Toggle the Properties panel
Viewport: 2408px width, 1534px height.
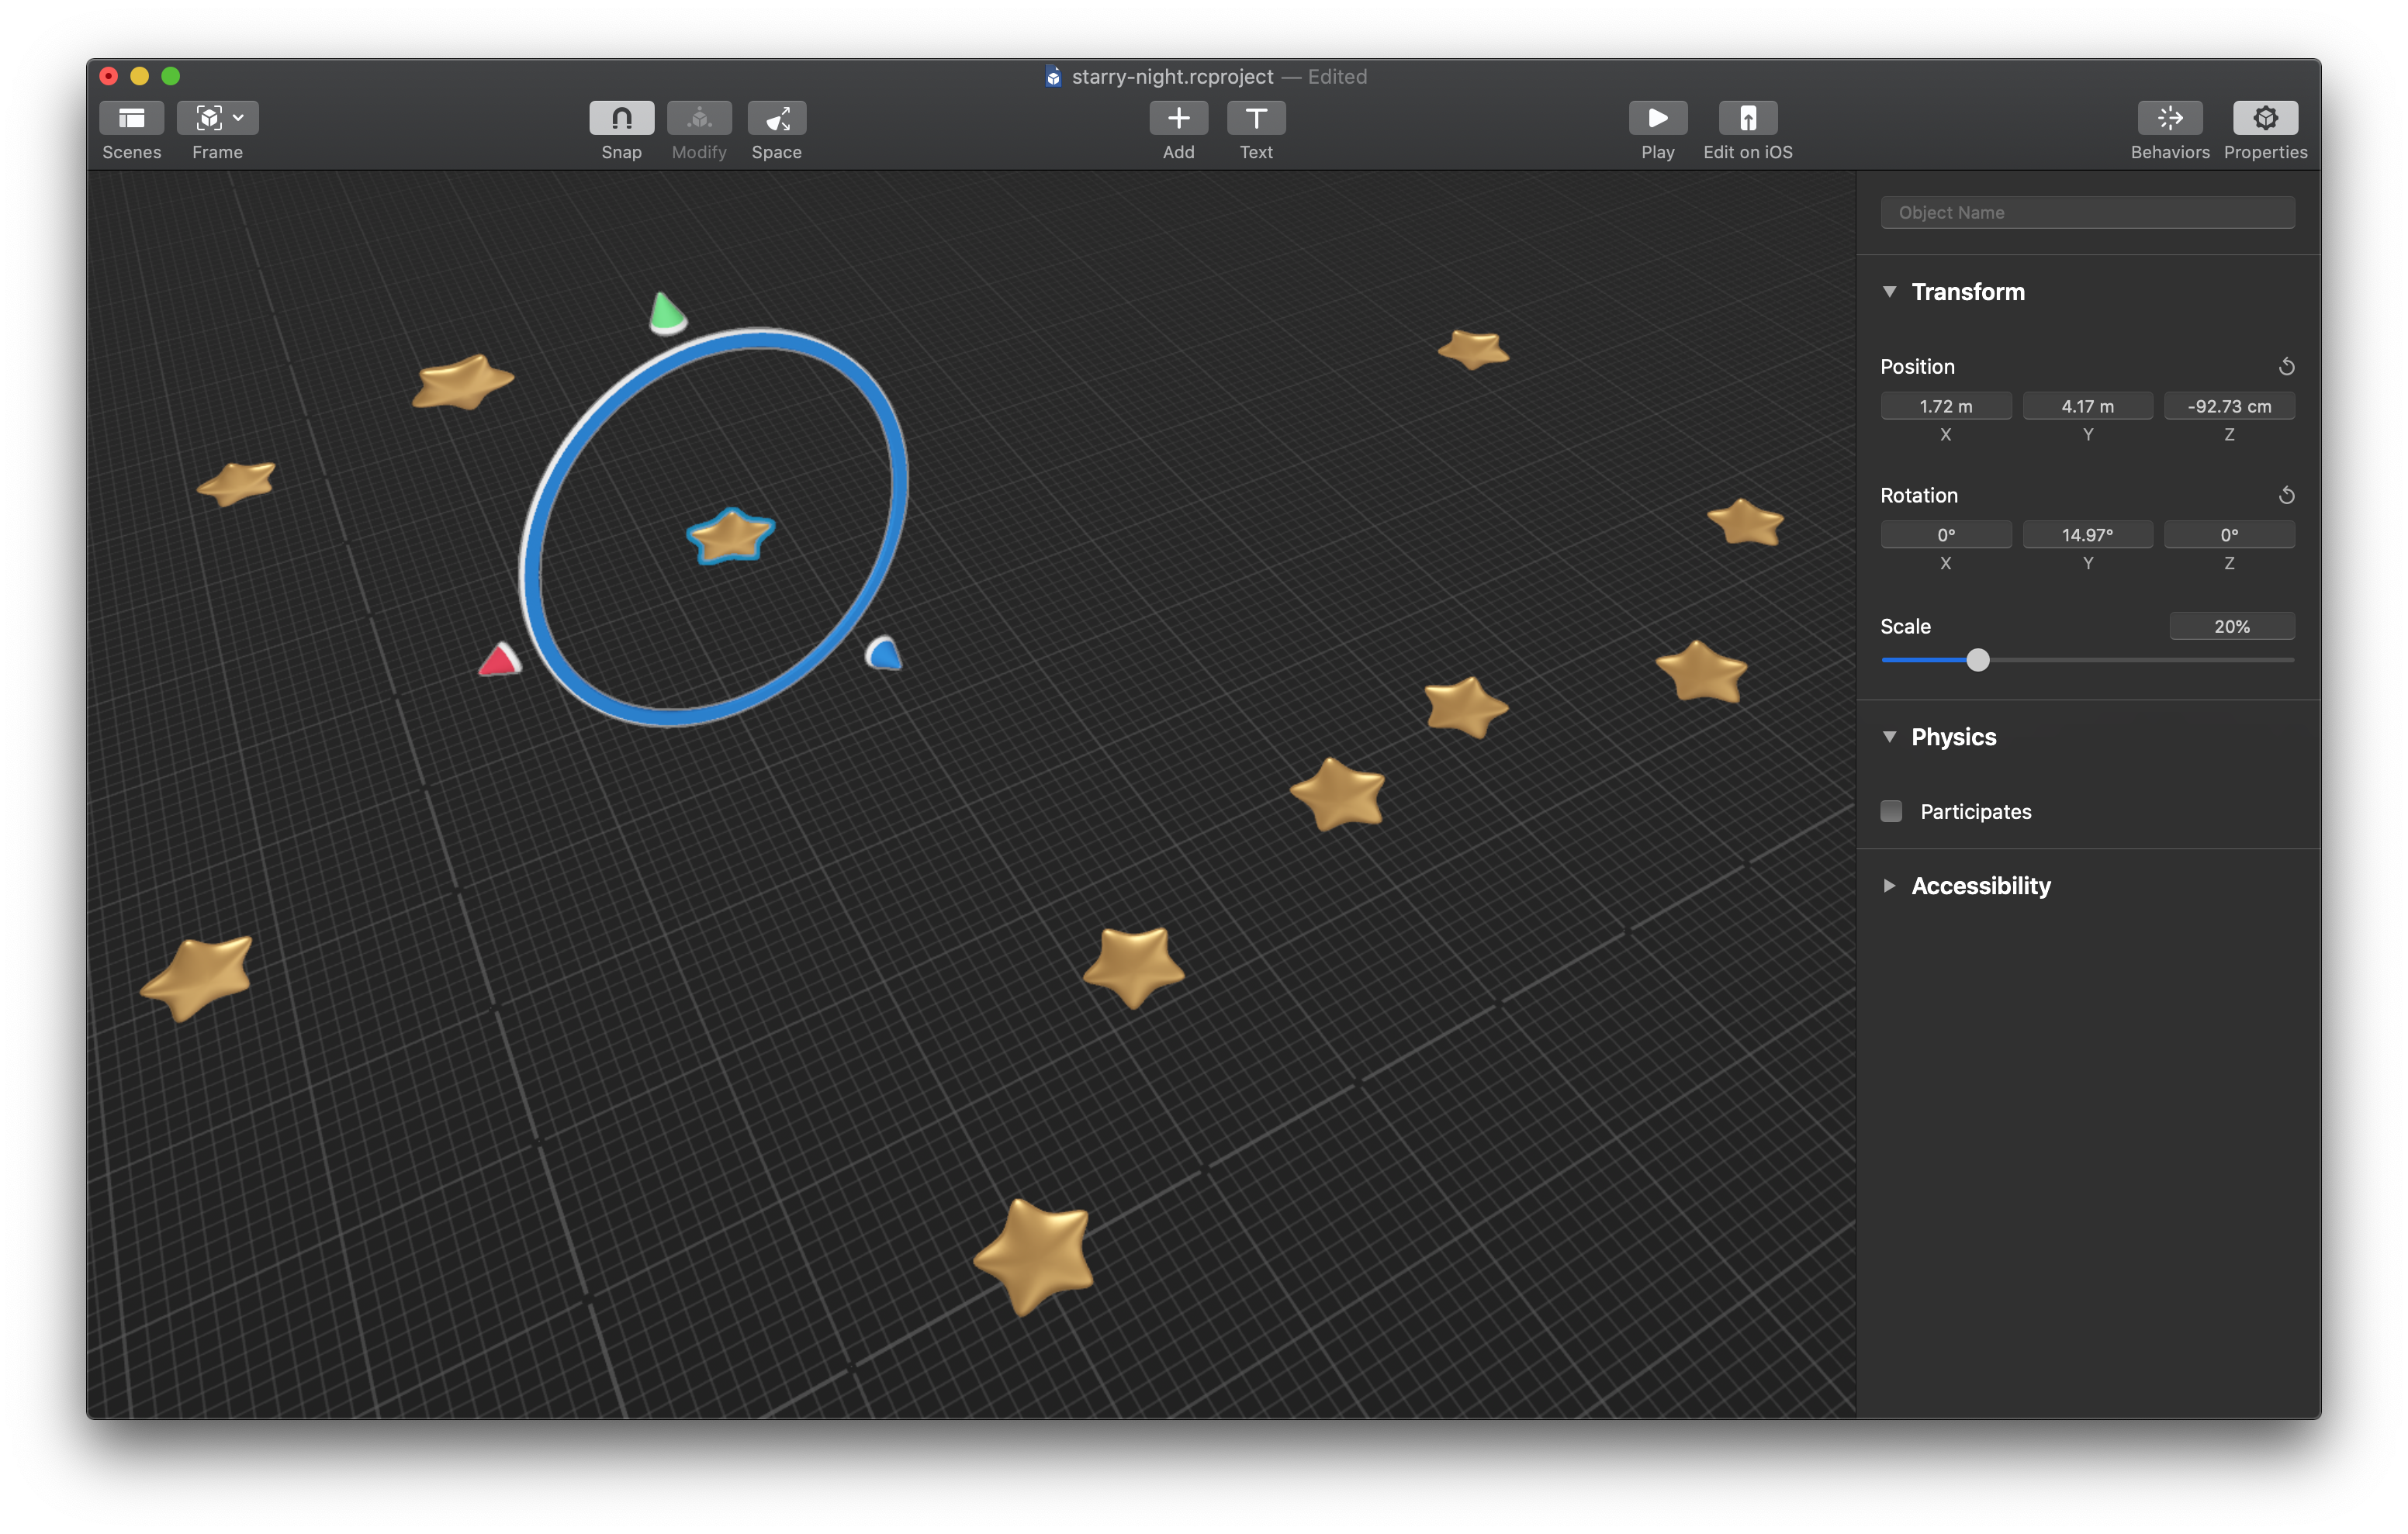[2265, 118]
